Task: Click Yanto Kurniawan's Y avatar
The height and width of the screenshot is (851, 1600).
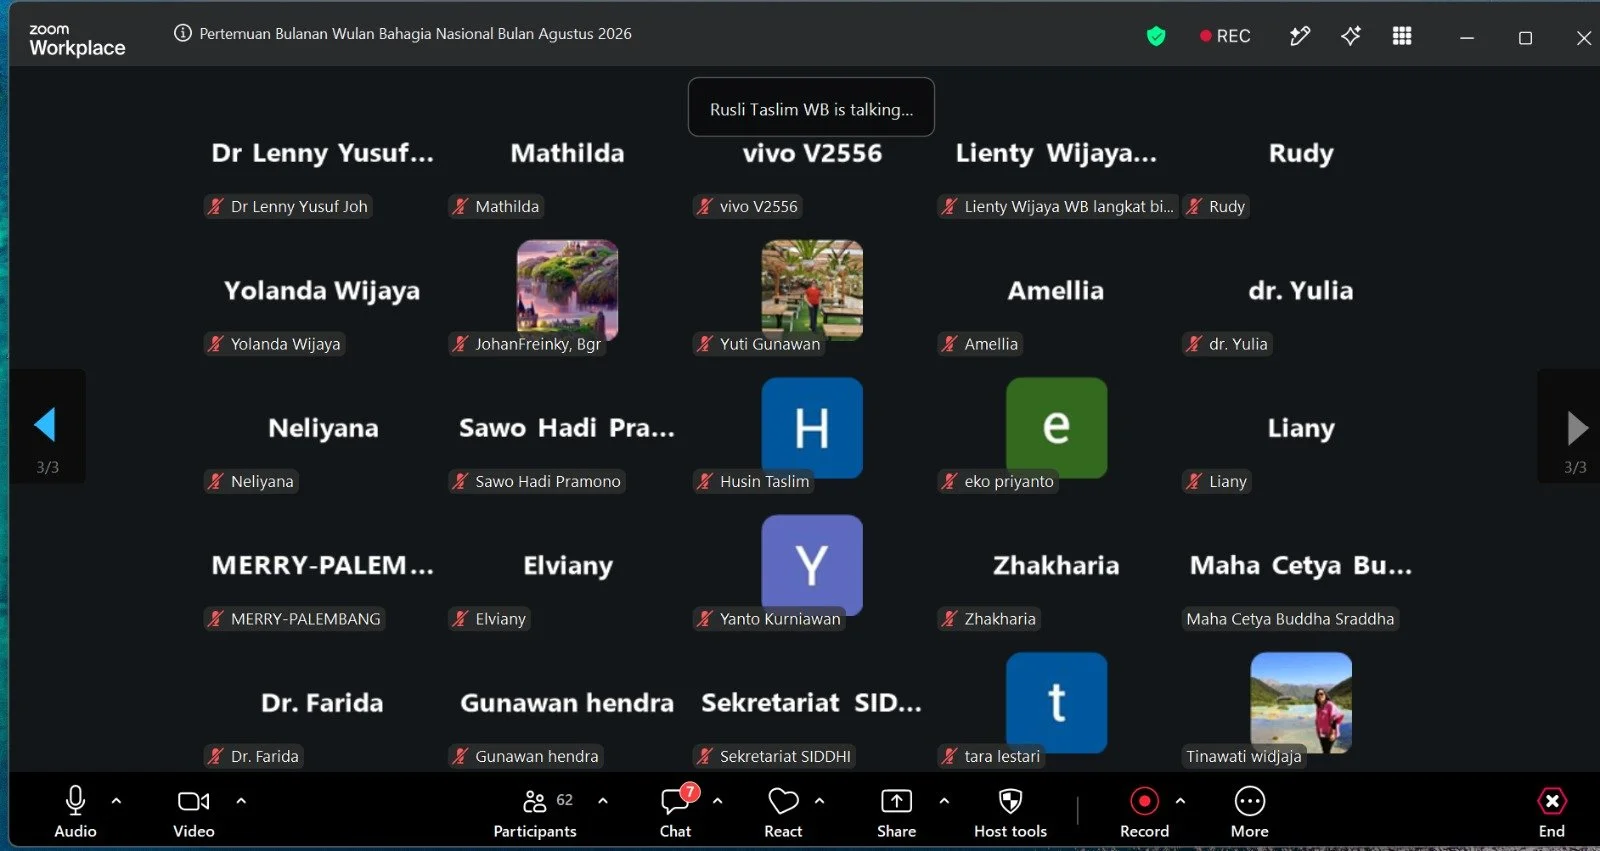Action: pyautogui.click(x=812, y=564)
